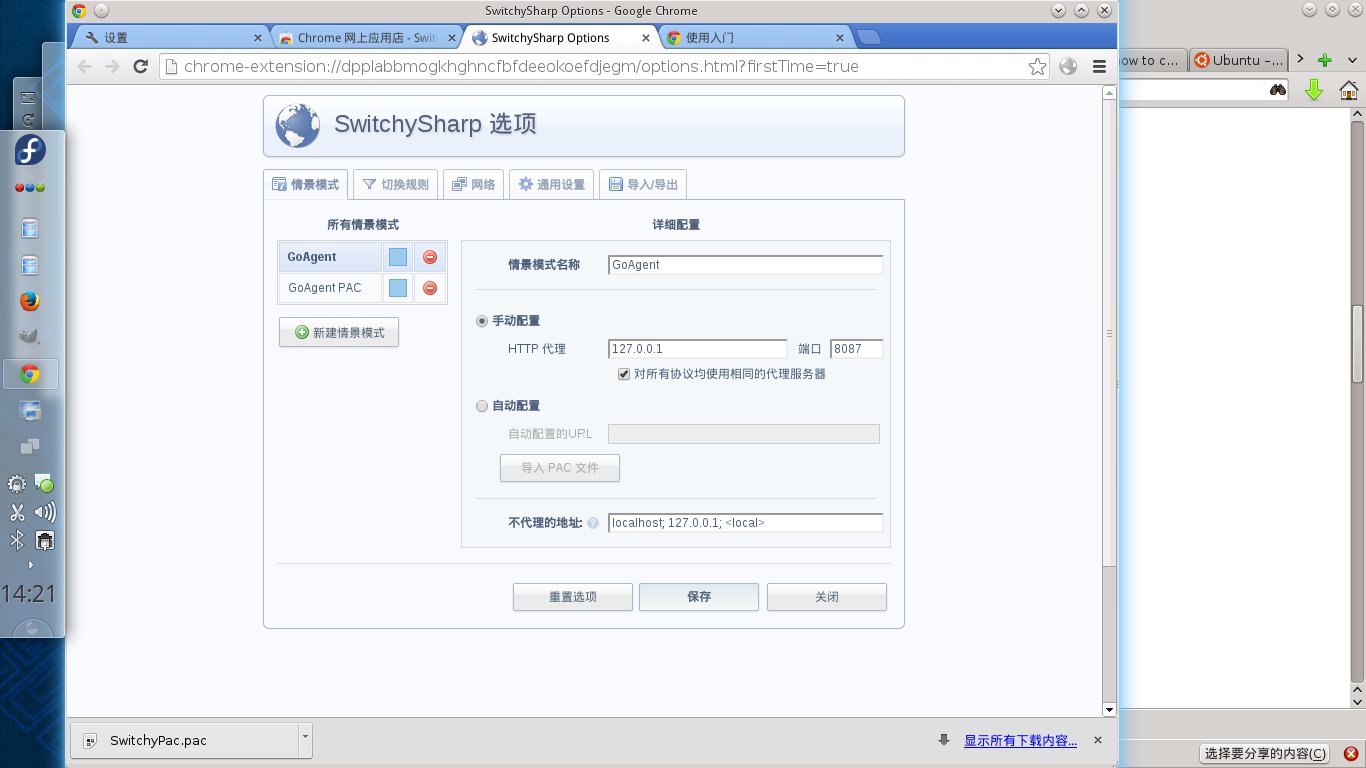Viewport: 1366px width, 768px height.
Task: Open the 网络 tab
Action: 473,185
